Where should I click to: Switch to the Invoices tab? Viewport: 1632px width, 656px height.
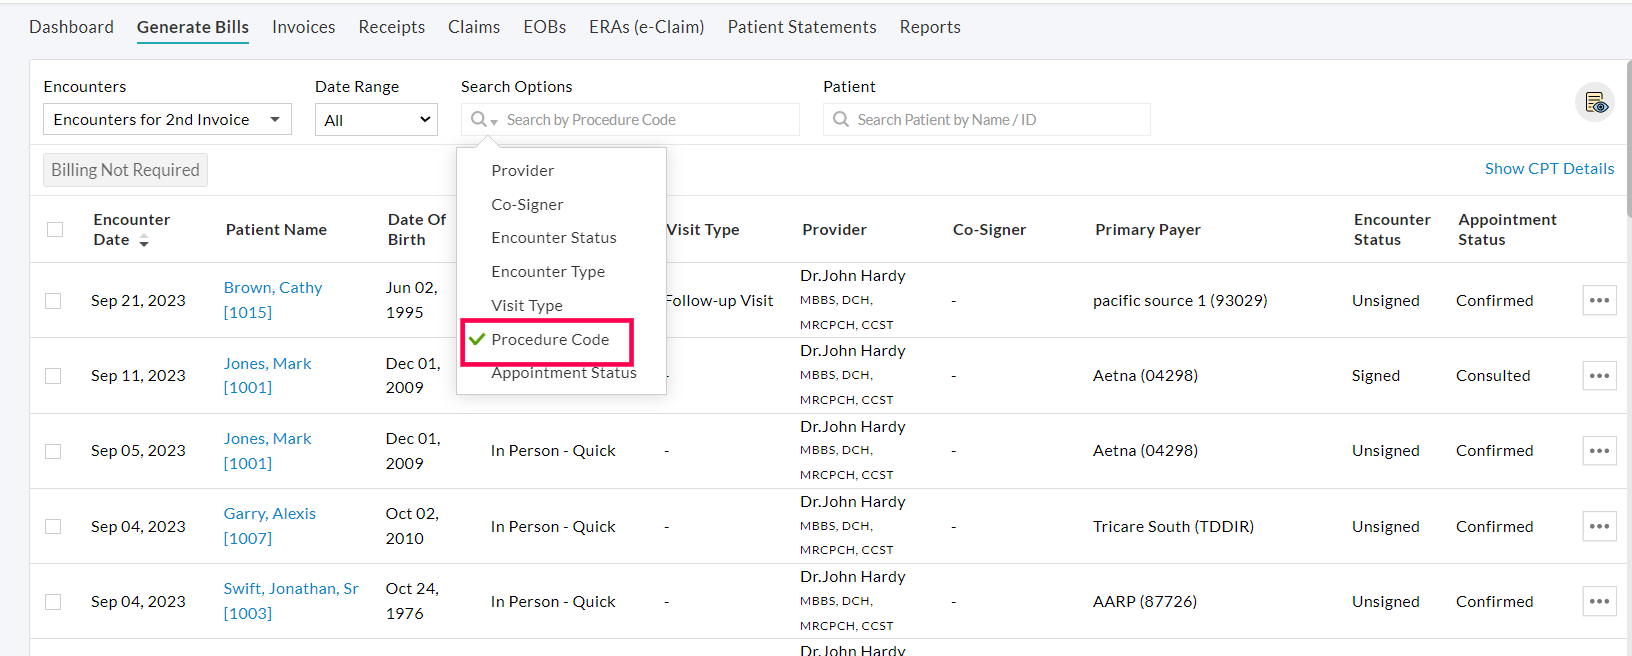coord(303,27)
